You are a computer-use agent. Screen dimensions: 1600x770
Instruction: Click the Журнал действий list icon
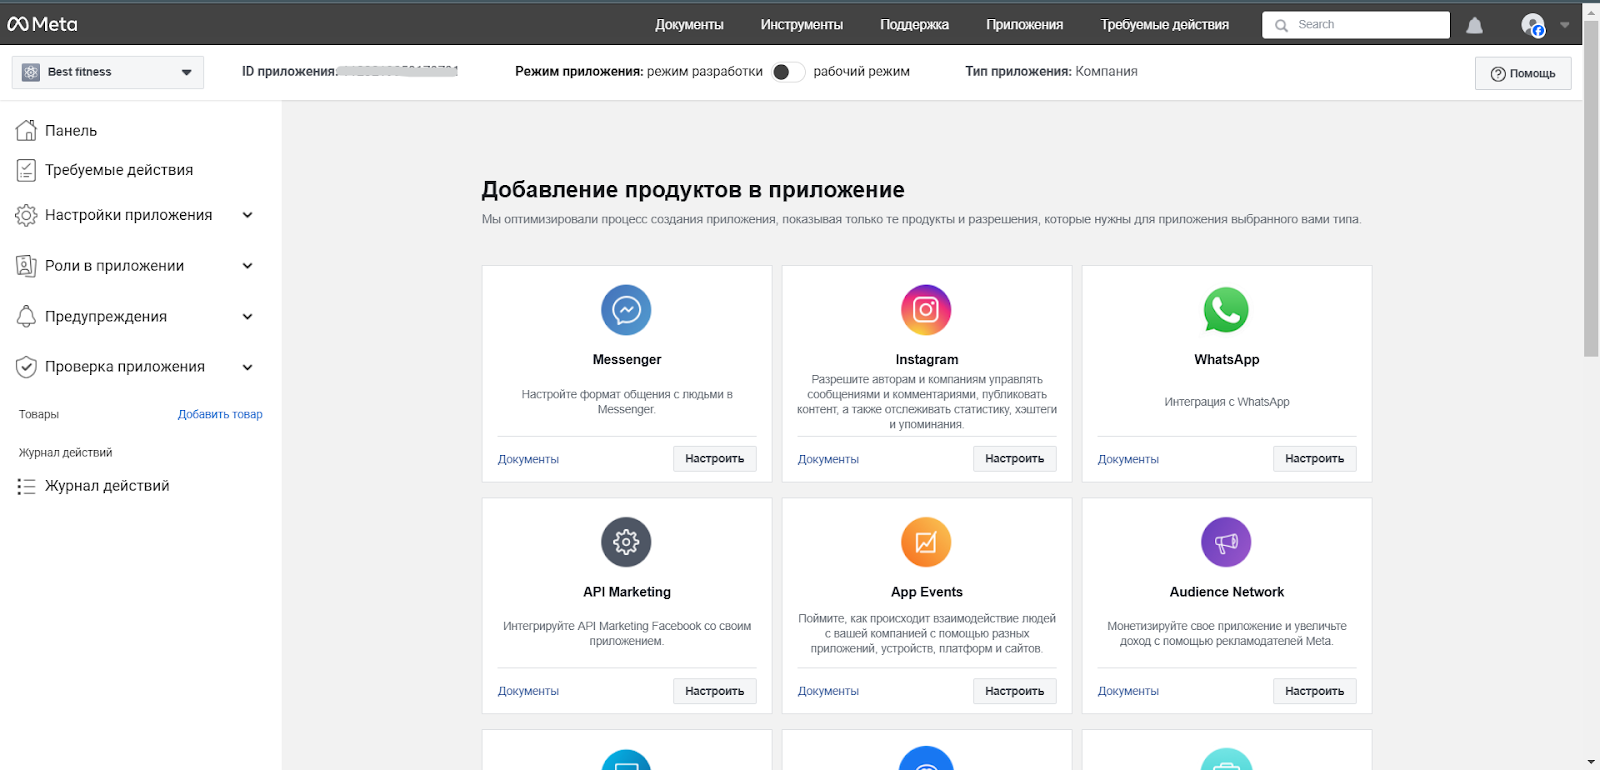(26, 486)
